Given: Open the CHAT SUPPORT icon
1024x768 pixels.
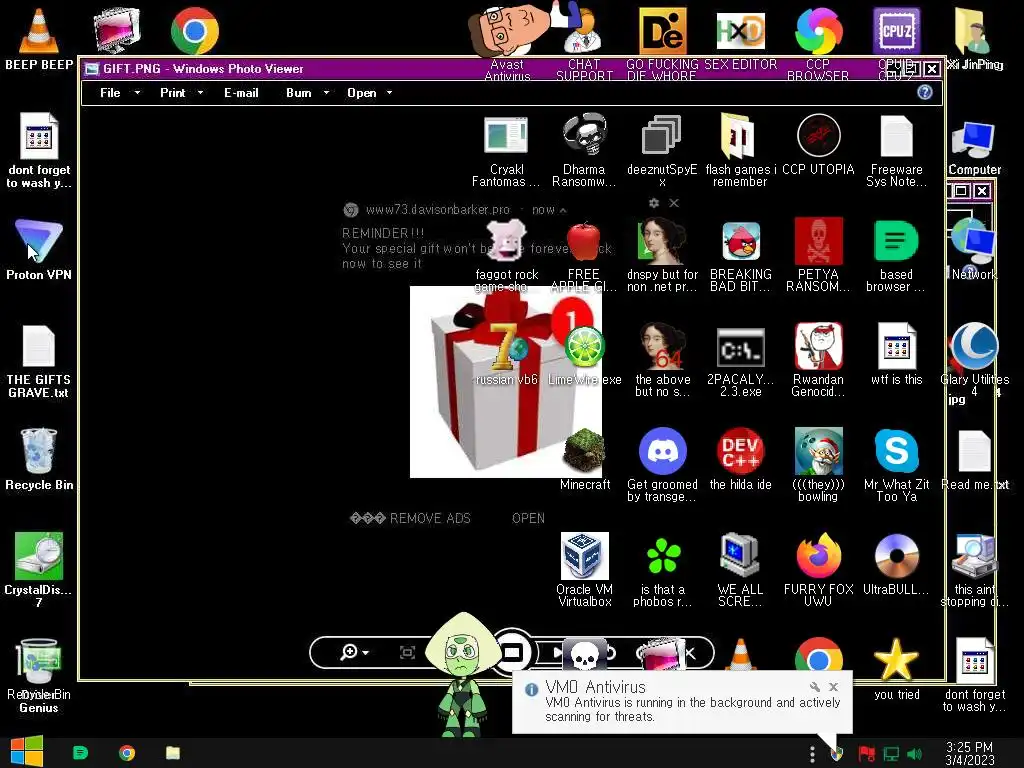Looking at the screenshot, I should tap(584, 31).
